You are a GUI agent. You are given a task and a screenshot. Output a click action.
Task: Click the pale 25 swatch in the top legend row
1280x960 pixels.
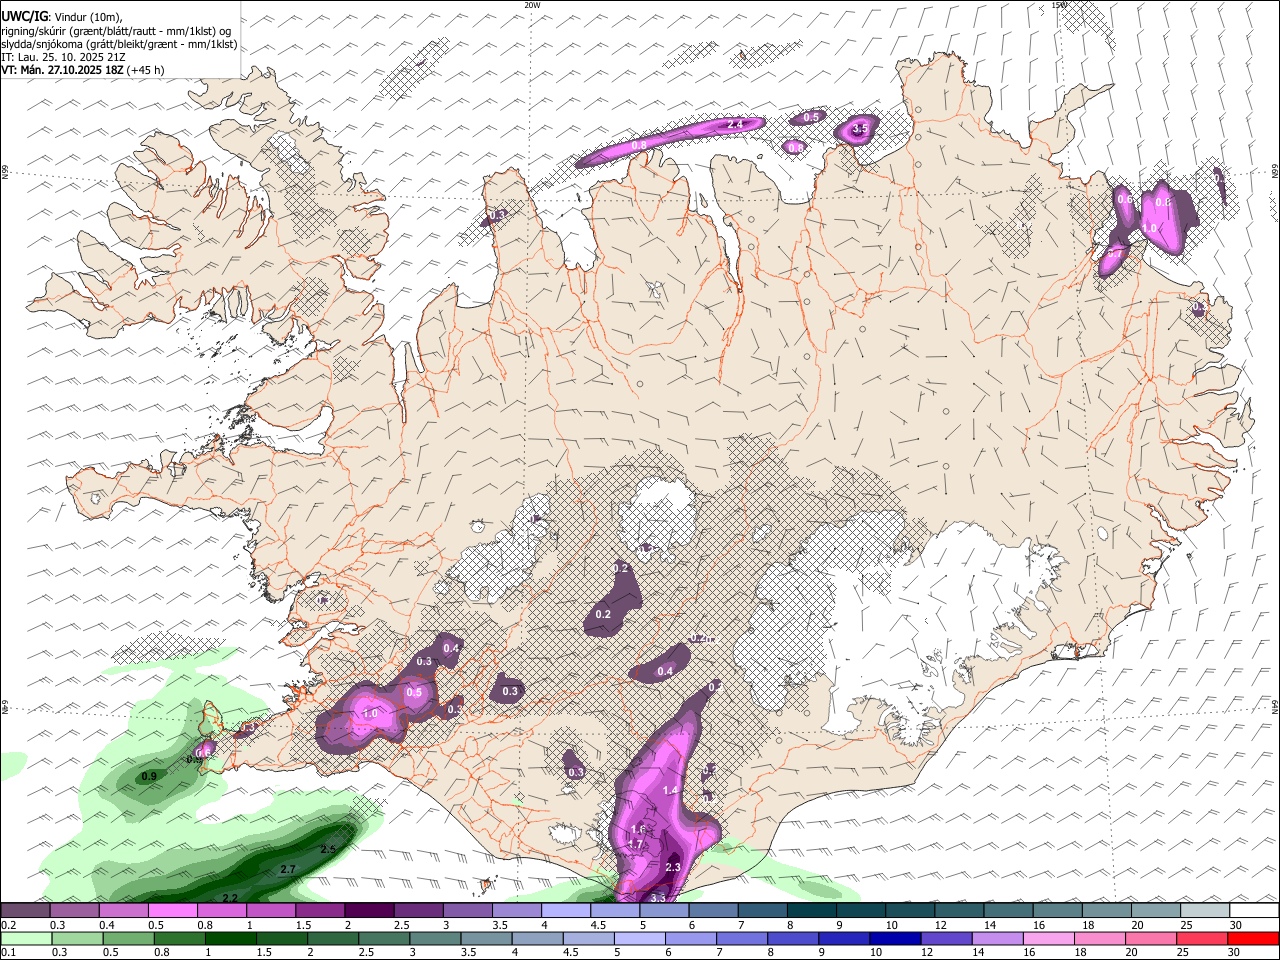click(x=1204, y=911)
